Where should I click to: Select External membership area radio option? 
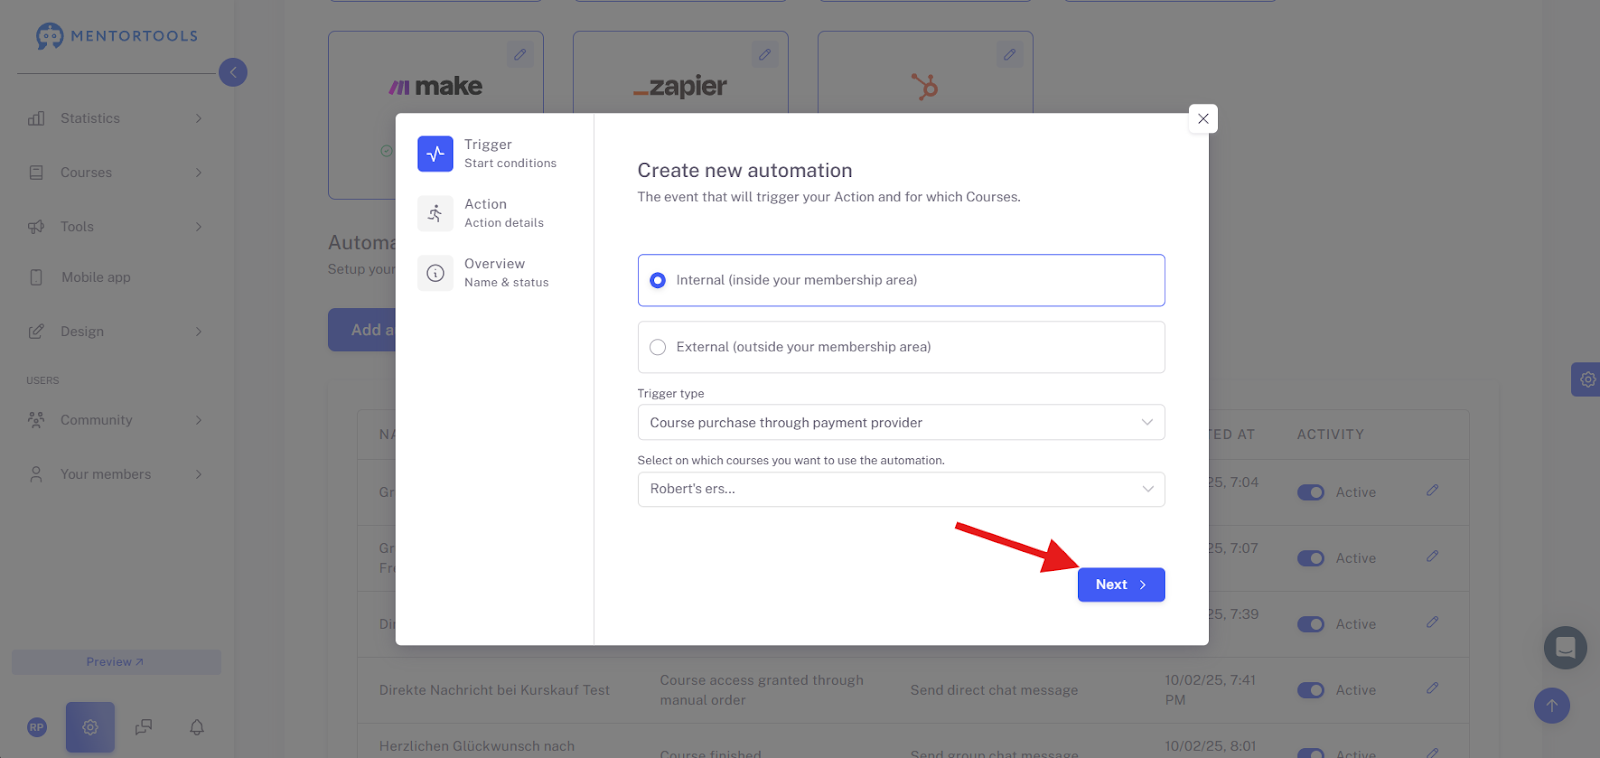[x=901, y=347]
